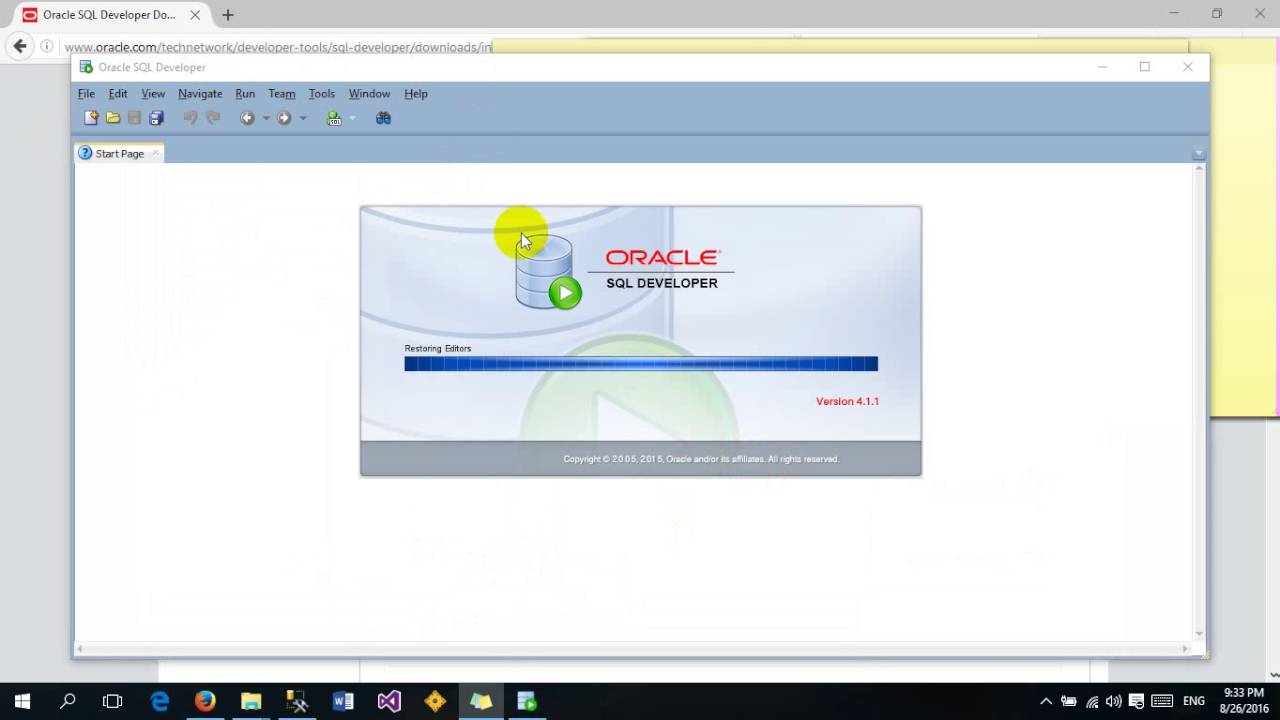This screenshot has width=1280, height=720.
Task: Open Visual Studio from taskbar
Action: coord(389,701)
